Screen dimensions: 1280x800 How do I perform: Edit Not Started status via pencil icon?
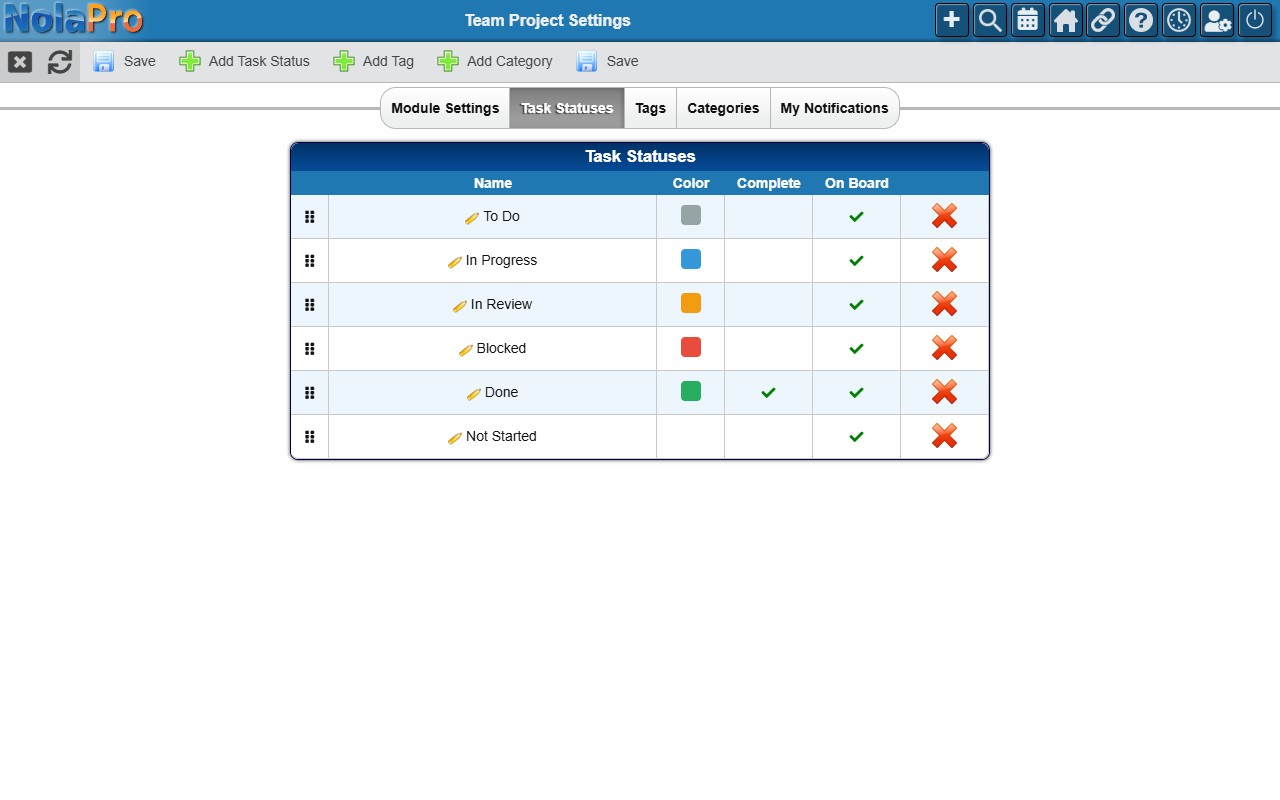click(455, 438)
